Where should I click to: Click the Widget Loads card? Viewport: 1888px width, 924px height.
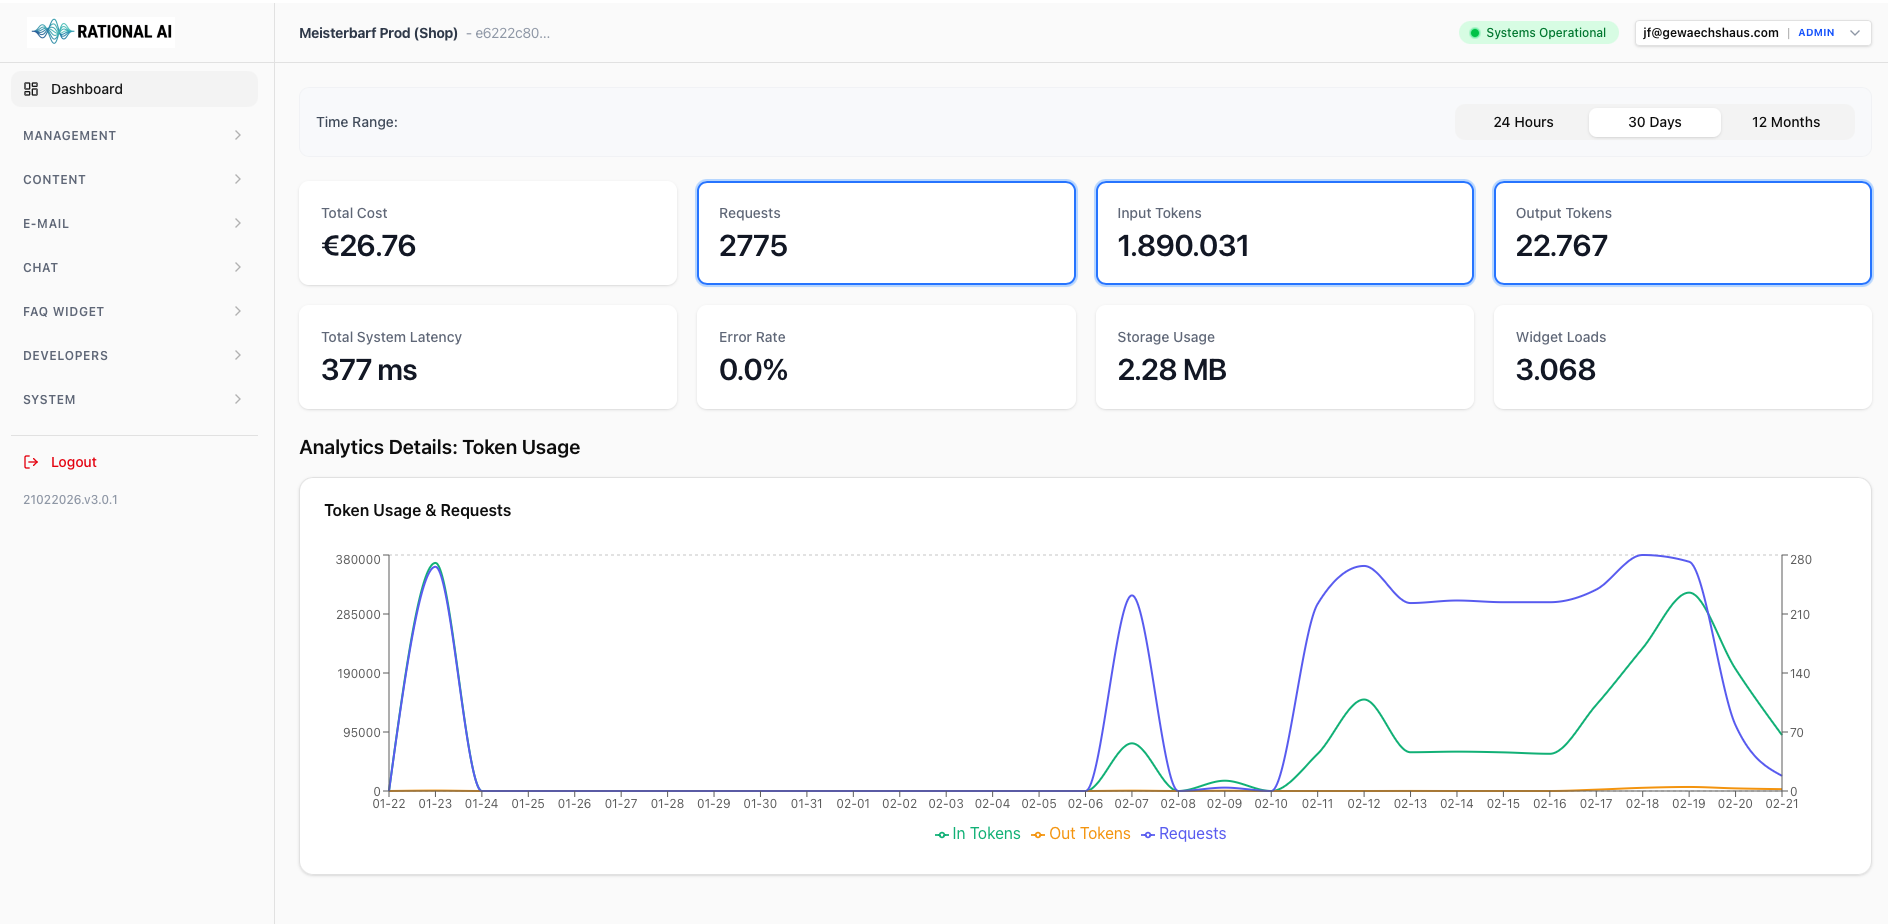(x=1682, y=357)
